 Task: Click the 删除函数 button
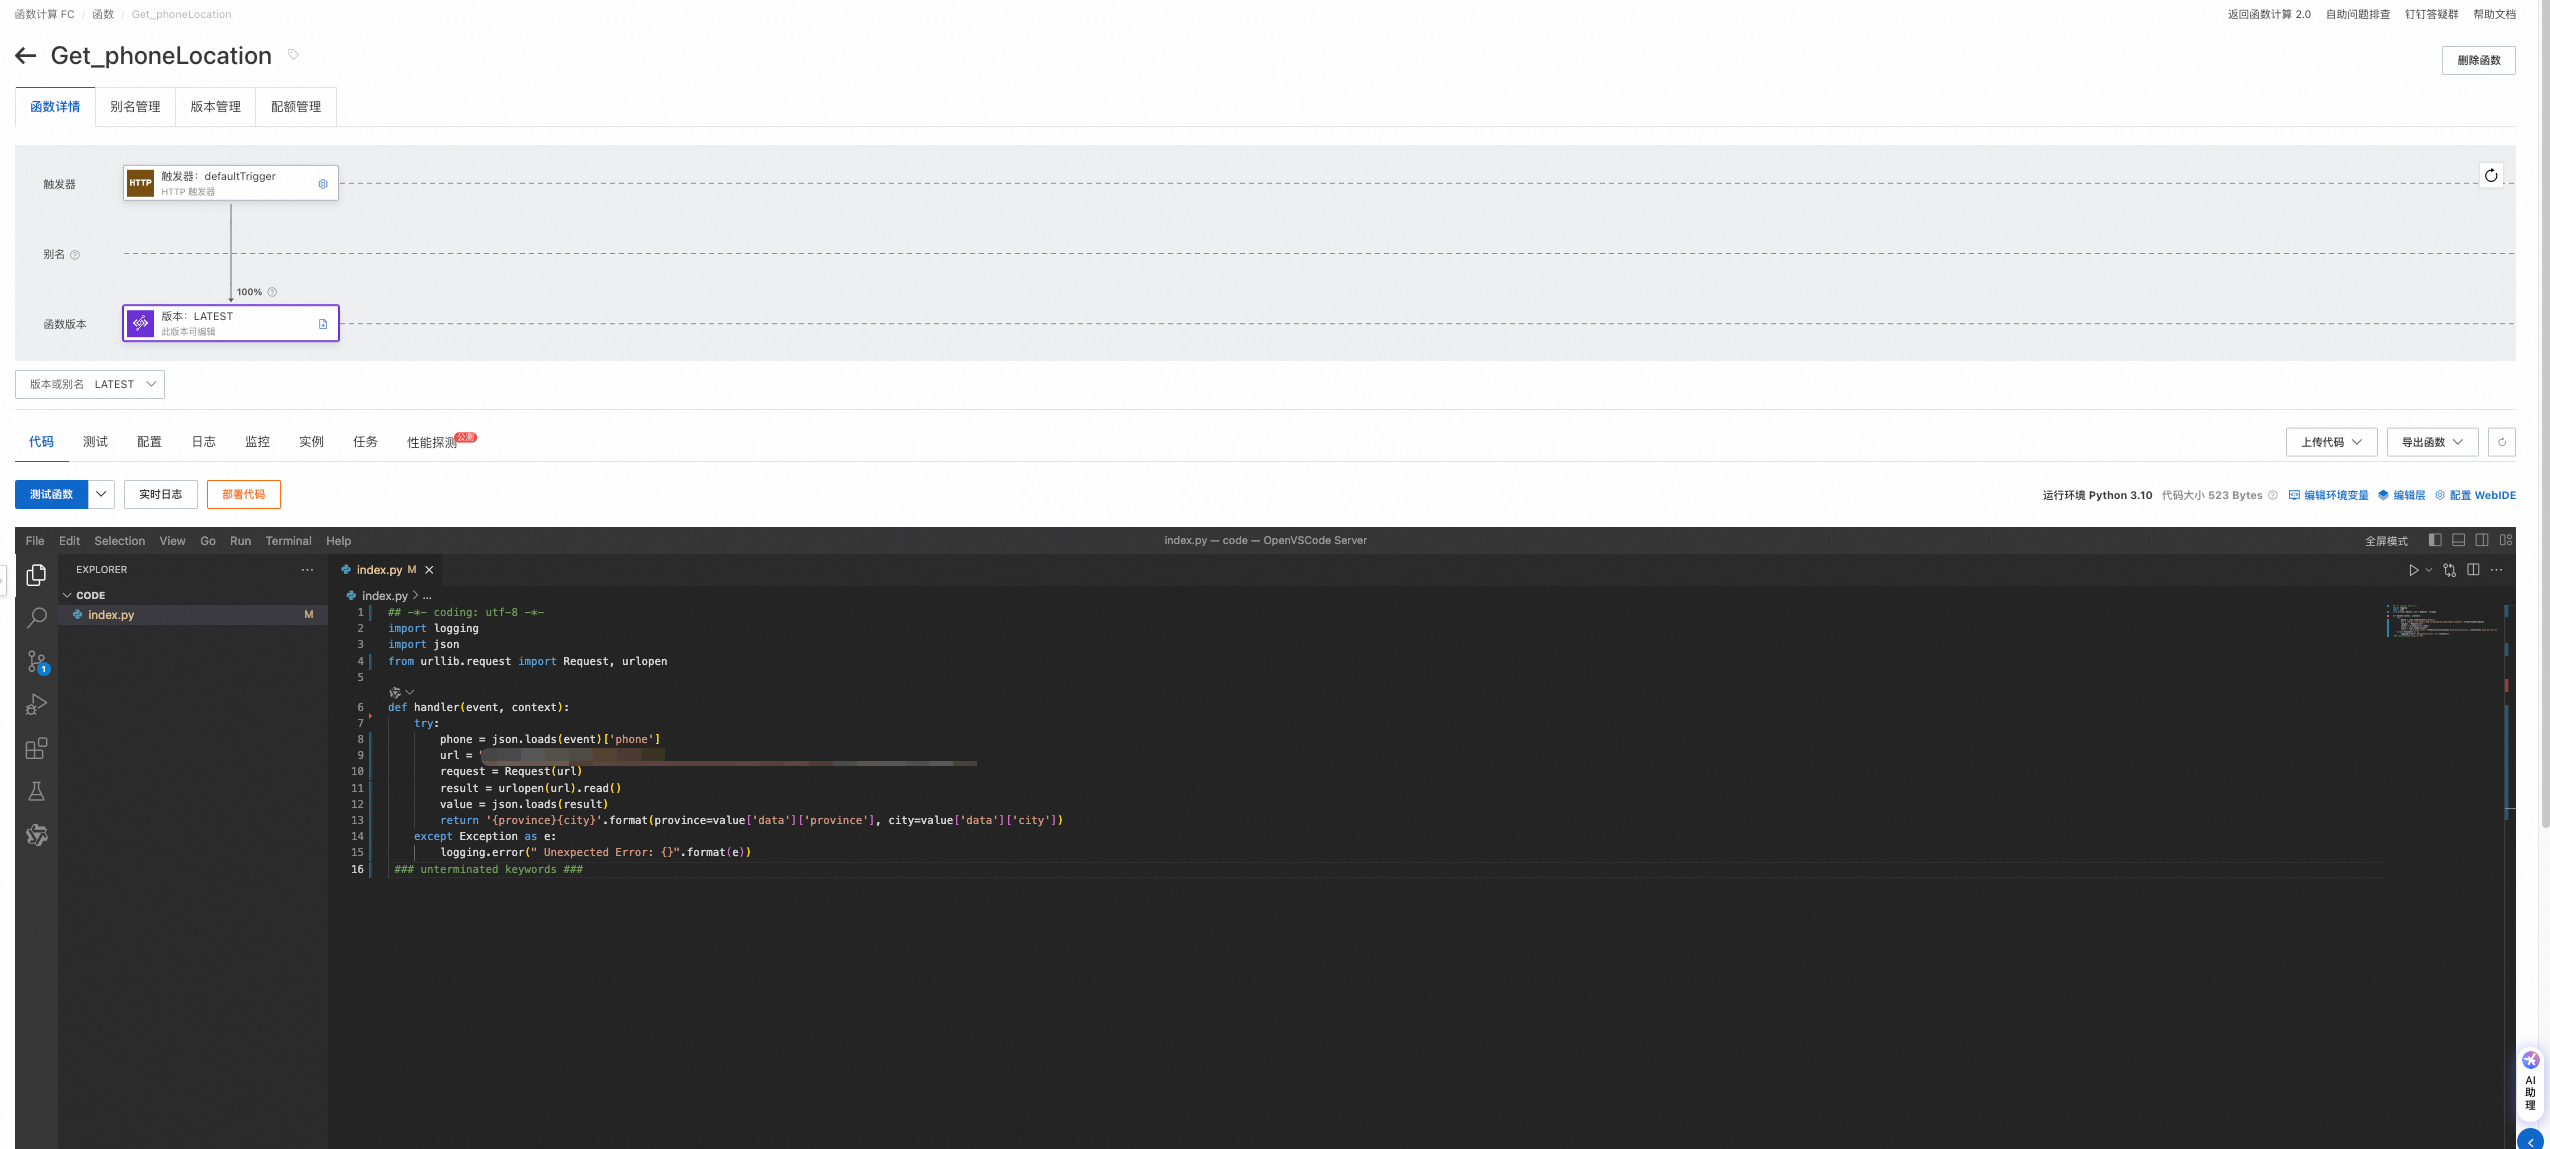2478,60
